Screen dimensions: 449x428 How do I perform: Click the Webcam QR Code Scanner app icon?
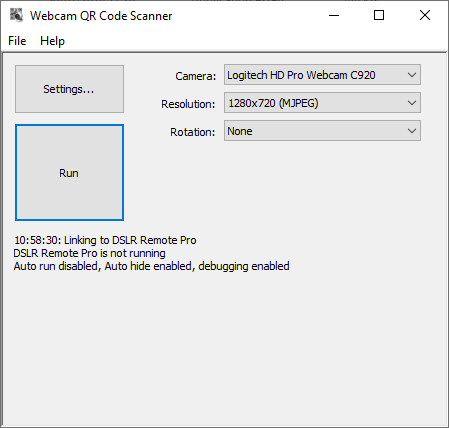click(16, 15)
